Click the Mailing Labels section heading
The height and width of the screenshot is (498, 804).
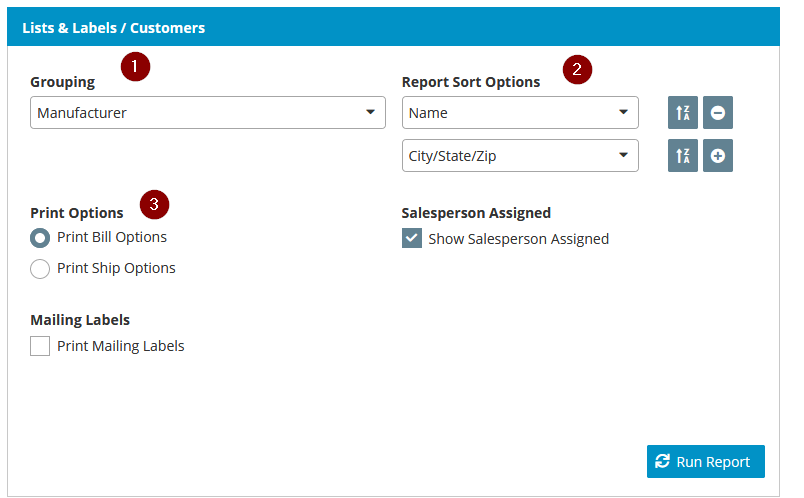[x=80, y=320]
